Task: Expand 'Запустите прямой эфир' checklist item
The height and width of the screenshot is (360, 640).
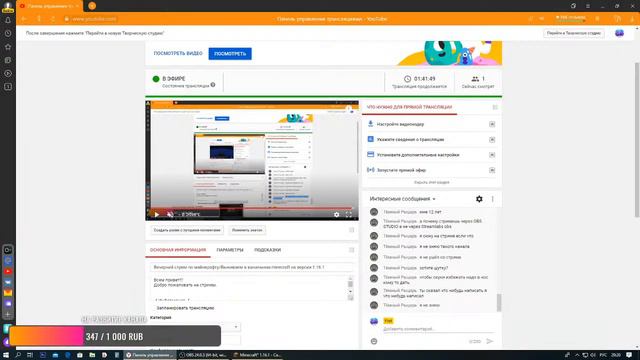Action: click(492, 170)
